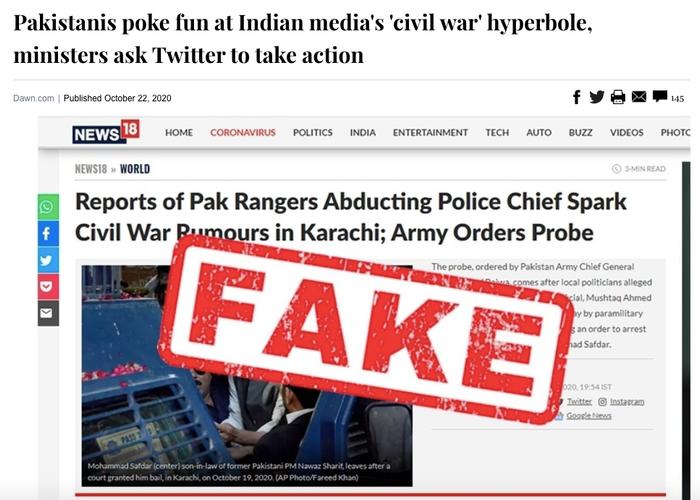Click the green WhatsApp share button
700x500 pixels.
click(x=48, y=207)
